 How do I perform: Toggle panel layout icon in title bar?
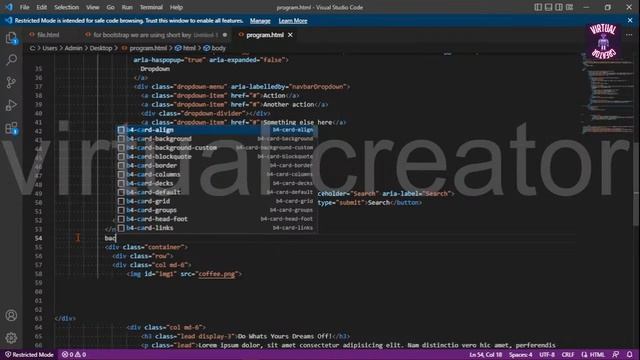coord(548,7)
